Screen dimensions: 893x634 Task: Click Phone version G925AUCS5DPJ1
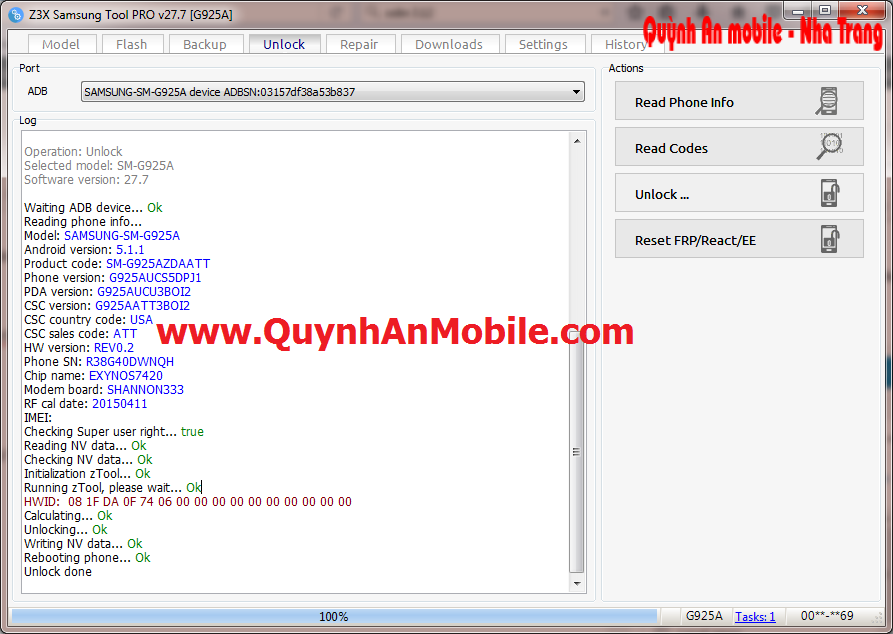(x=155, y=278)
